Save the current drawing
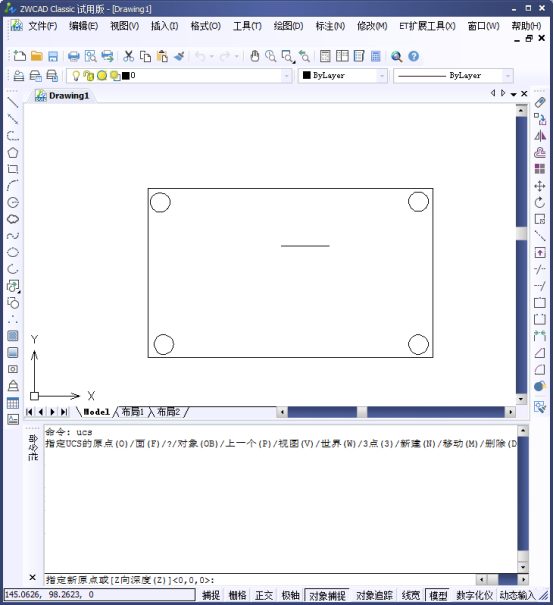Image resolution: width=554 pixels, height=605 pixels. [53, 56]
